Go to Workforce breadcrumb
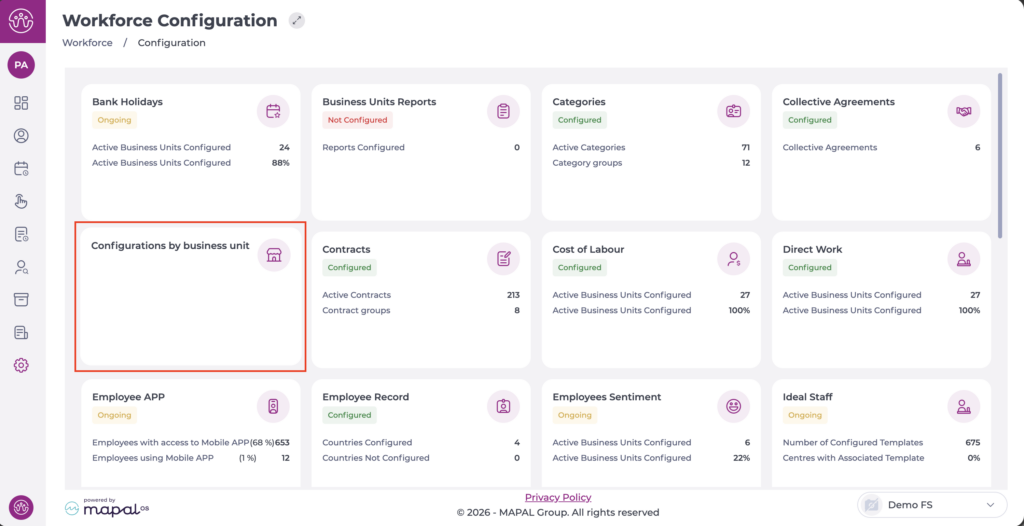Image resolution: width=1024 pixels, height=526 pixels. pyautogui.click(x=86, y=43)
